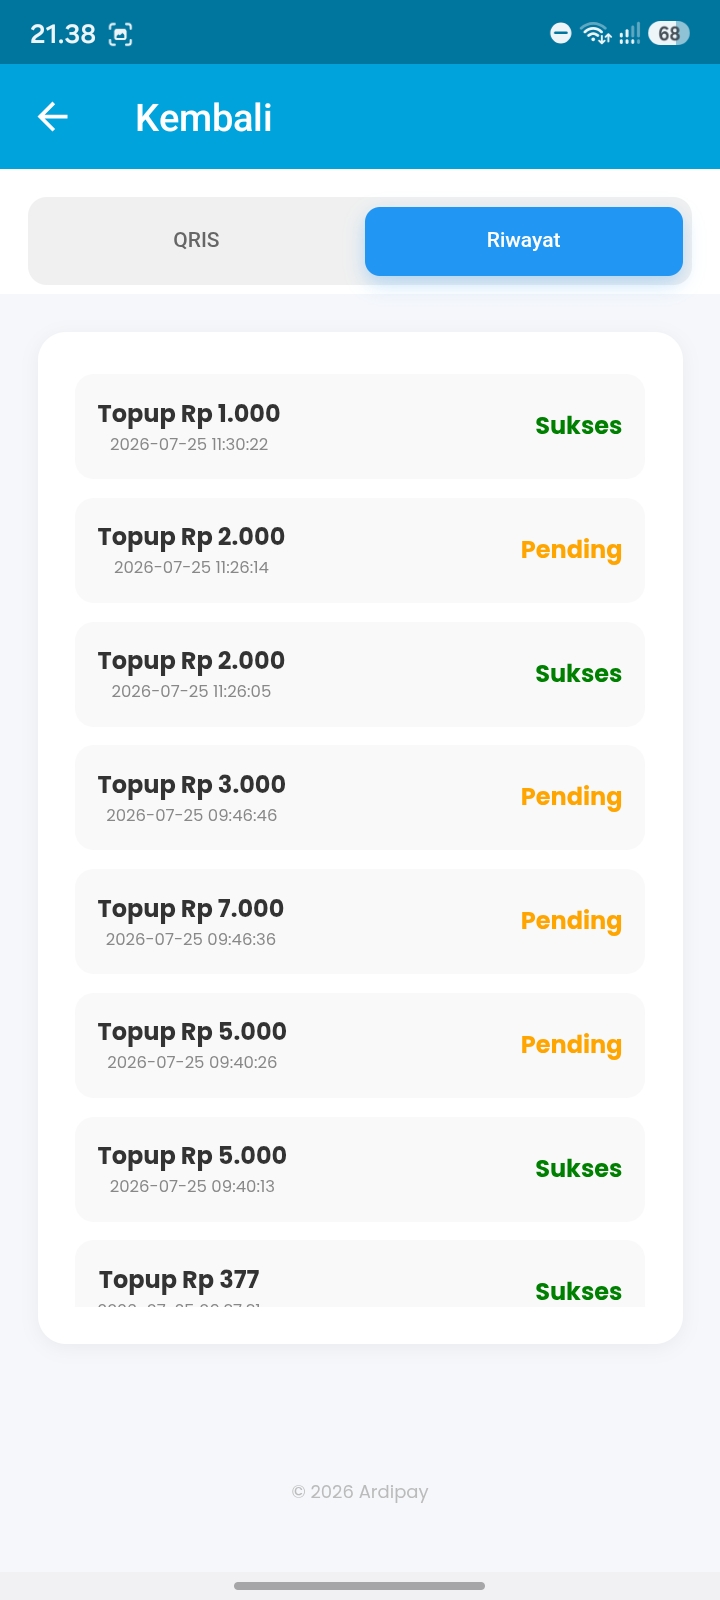The width and height of the screenshot is (720, 1600).
Task: Tap the mobile signal strength icon
Action: pos(629,33)
